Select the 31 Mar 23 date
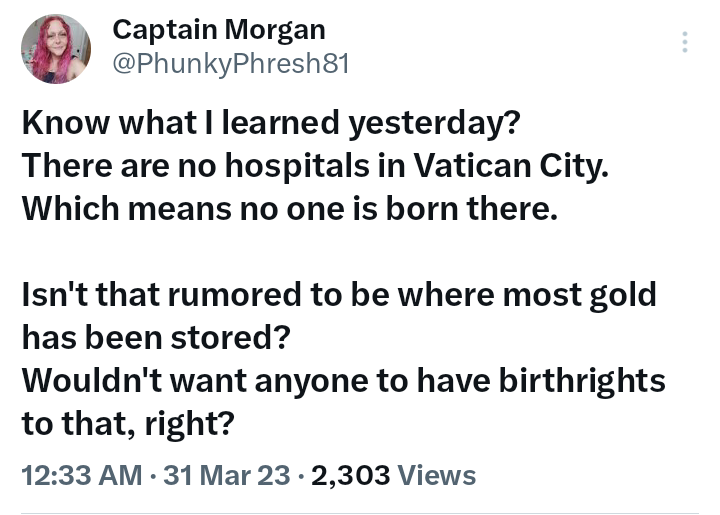This screenshot has height=515, width=720. pos(229,476)
